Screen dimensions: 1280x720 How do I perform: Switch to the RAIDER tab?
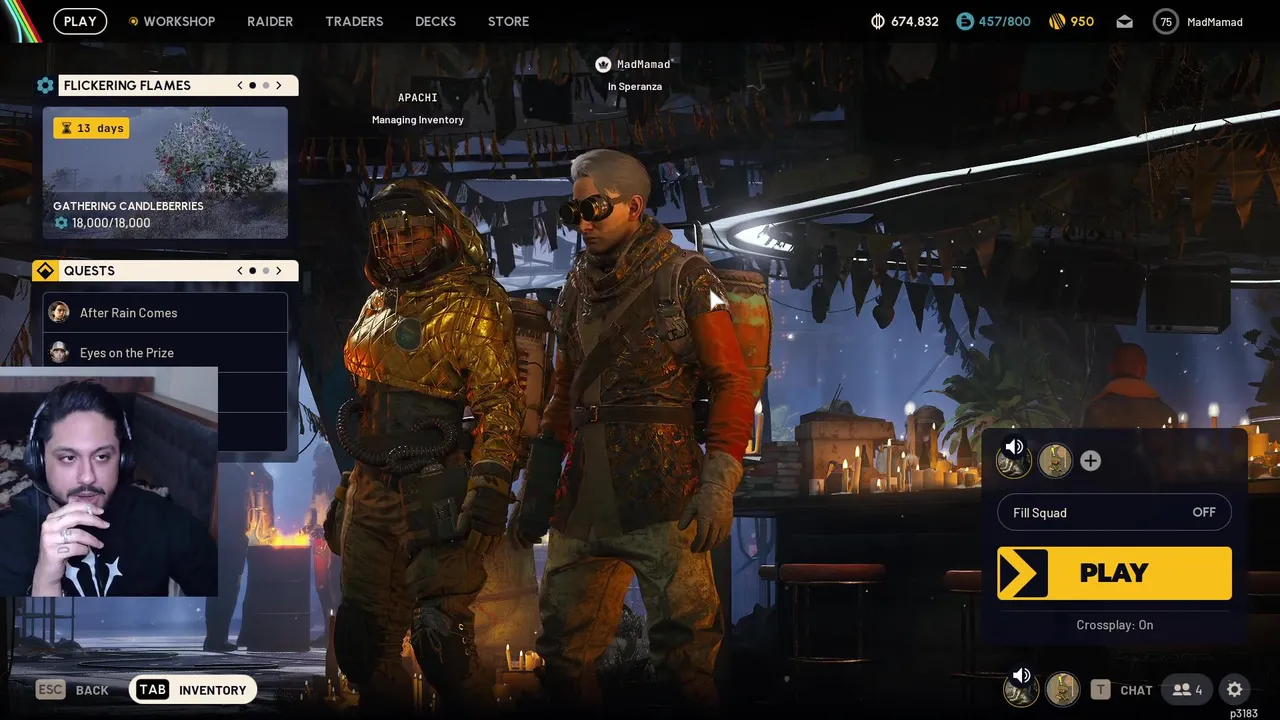(270, 21)
